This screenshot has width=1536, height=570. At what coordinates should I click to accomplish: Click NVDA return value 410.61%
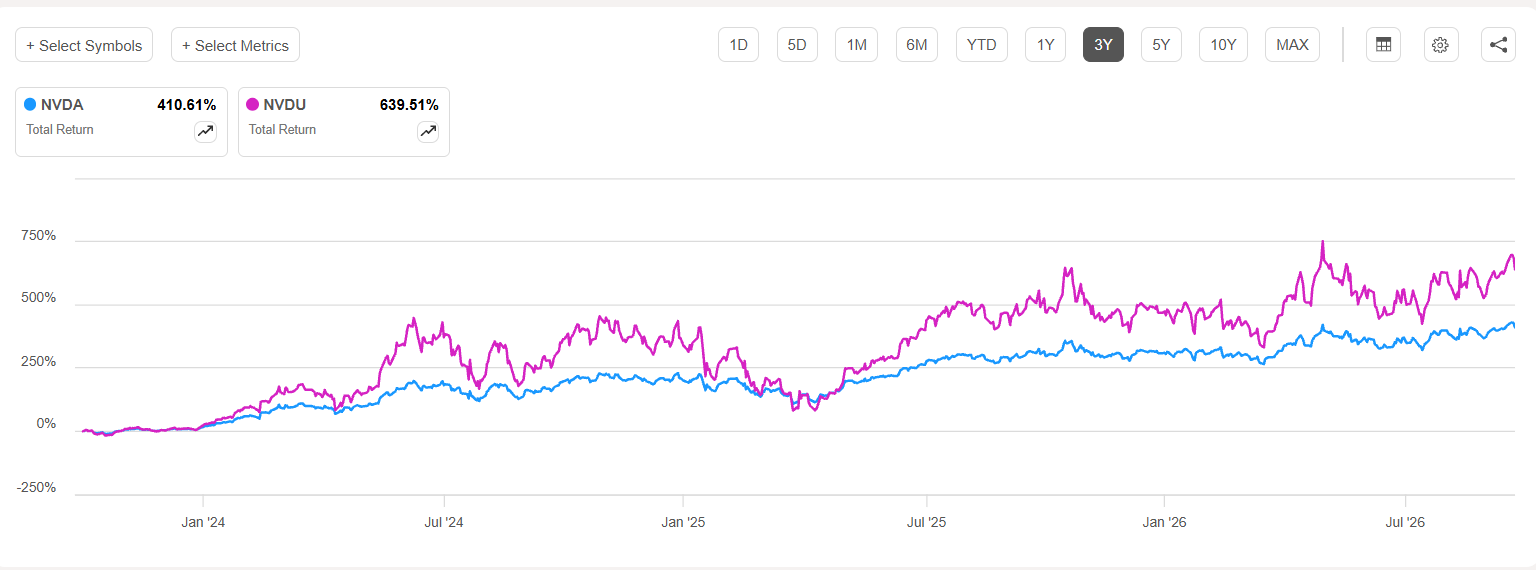tap(186, 104)
